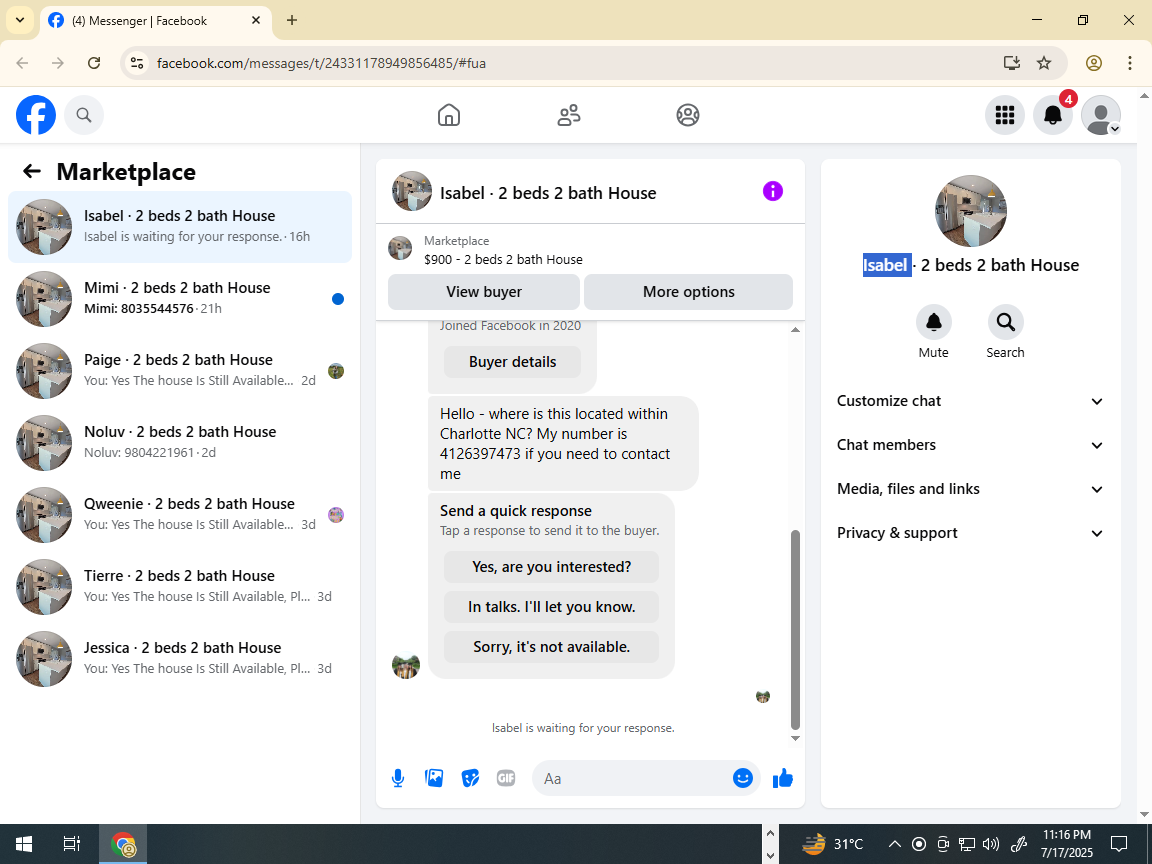Expand Privacy & support section

pos(970,533)
